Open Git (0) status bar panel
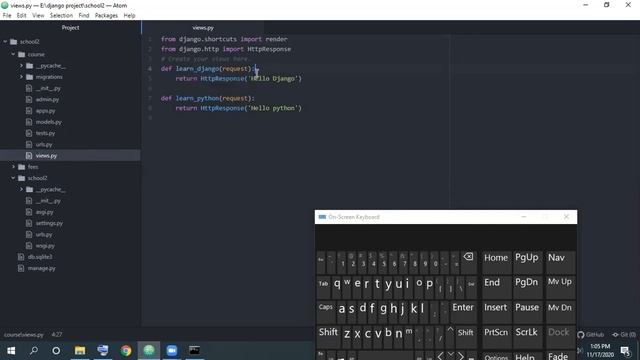Screen dimensions: 640x360 click(624, 335)
